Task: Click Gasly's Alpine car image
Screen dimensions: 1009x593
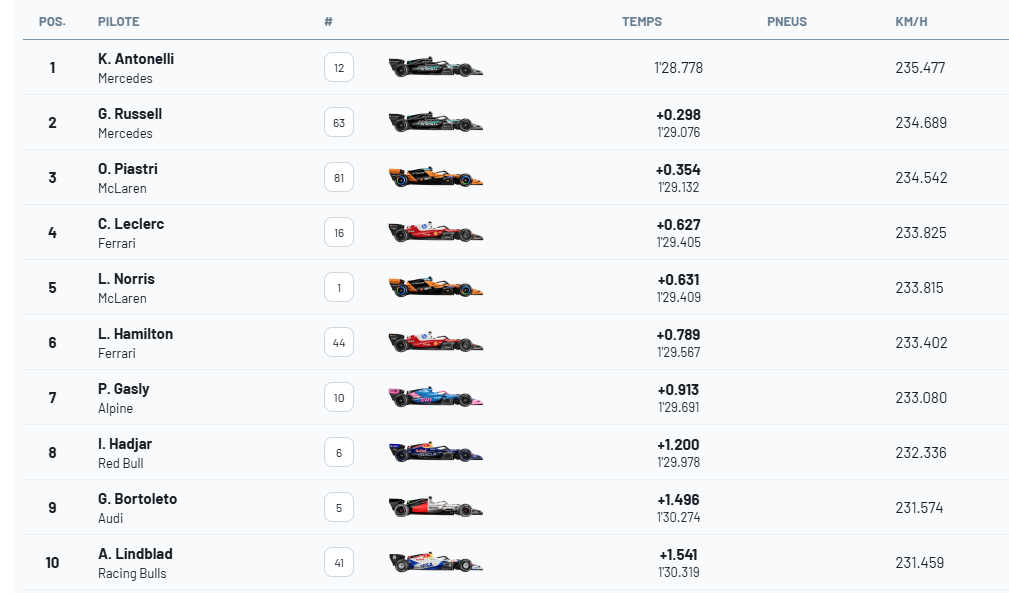Action: pos(435,398)
